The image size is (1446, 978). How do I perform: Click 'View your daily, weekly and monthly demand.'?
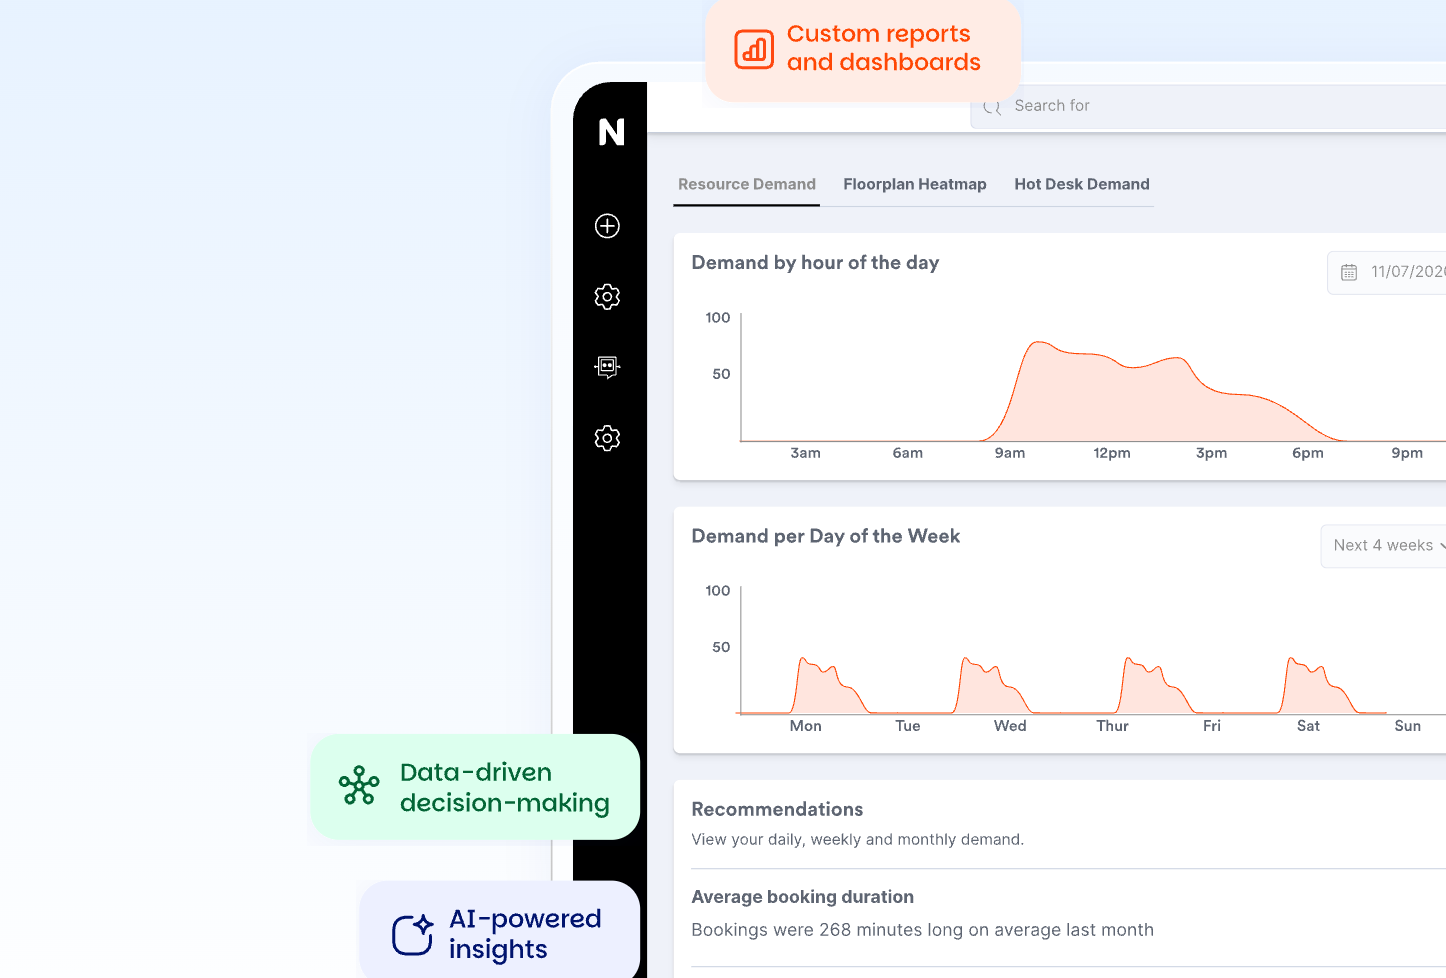(857, 840)
